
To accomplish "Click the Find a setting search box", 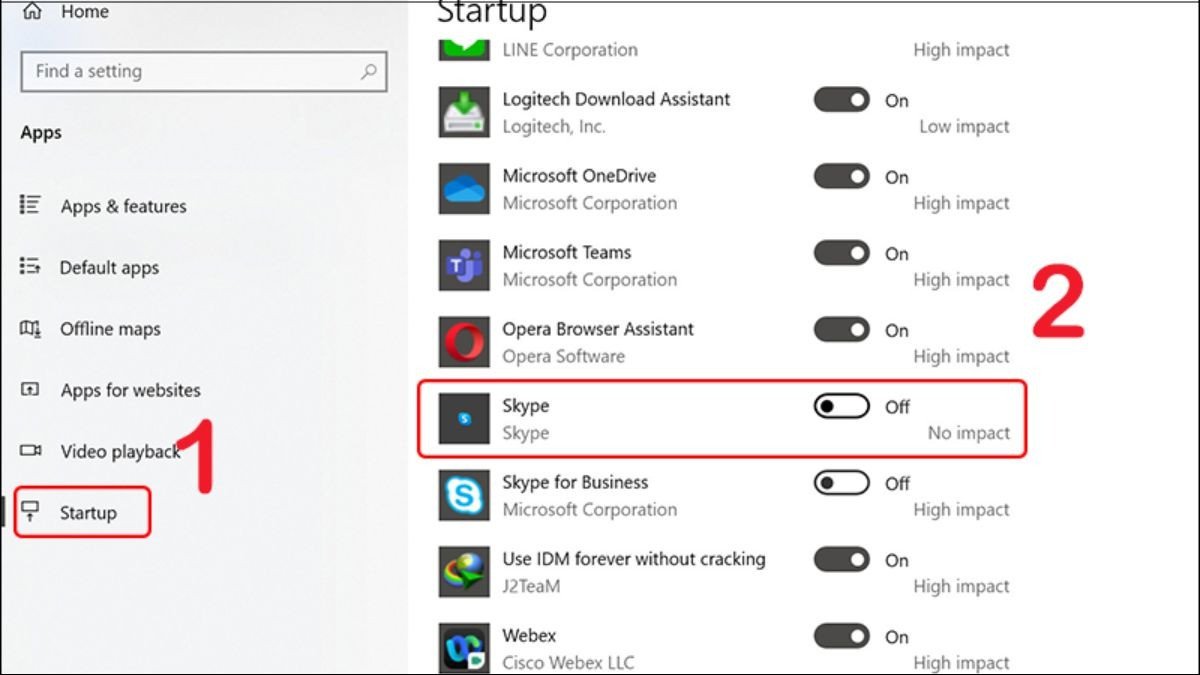I will click(200, 71).
